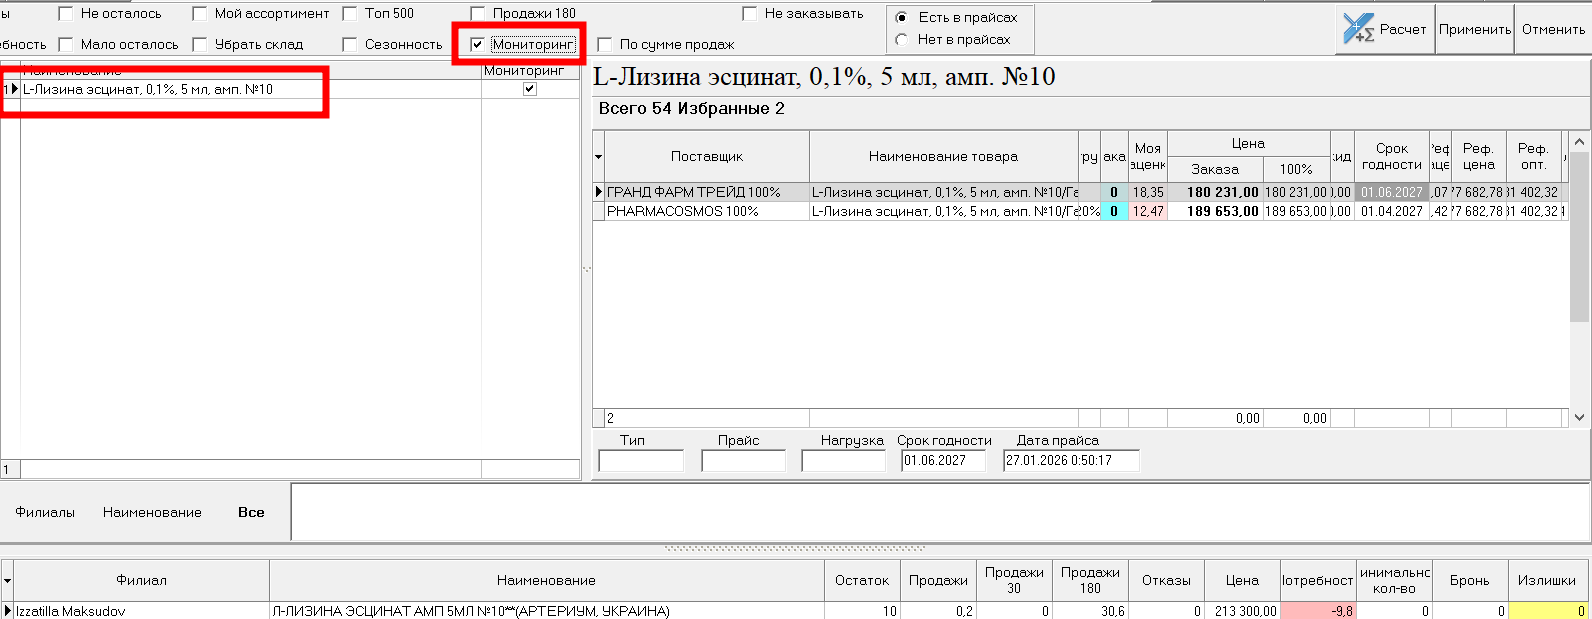Viewport: 1592px width, 619px height.
Task: Click the price cell 180 231,00 in Заказа column
Action: (x=1215, y=192)
